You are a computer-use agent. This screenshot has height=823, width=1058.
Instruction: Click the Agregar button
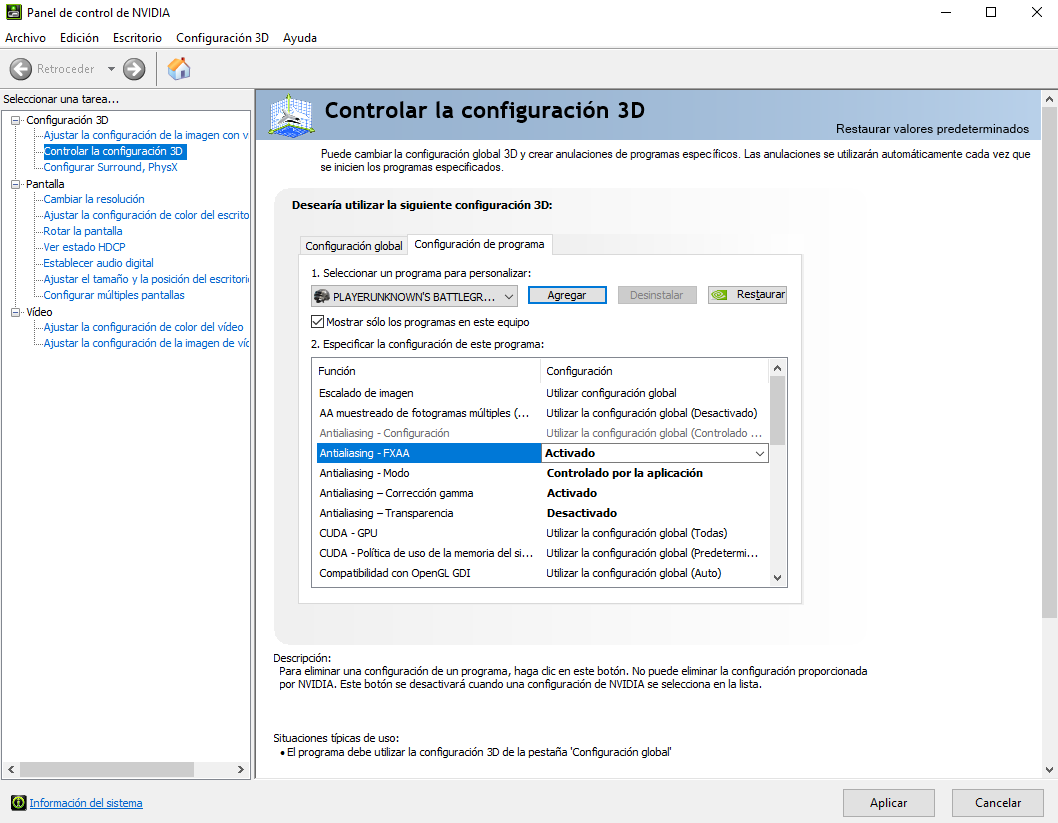click(567, 295)
